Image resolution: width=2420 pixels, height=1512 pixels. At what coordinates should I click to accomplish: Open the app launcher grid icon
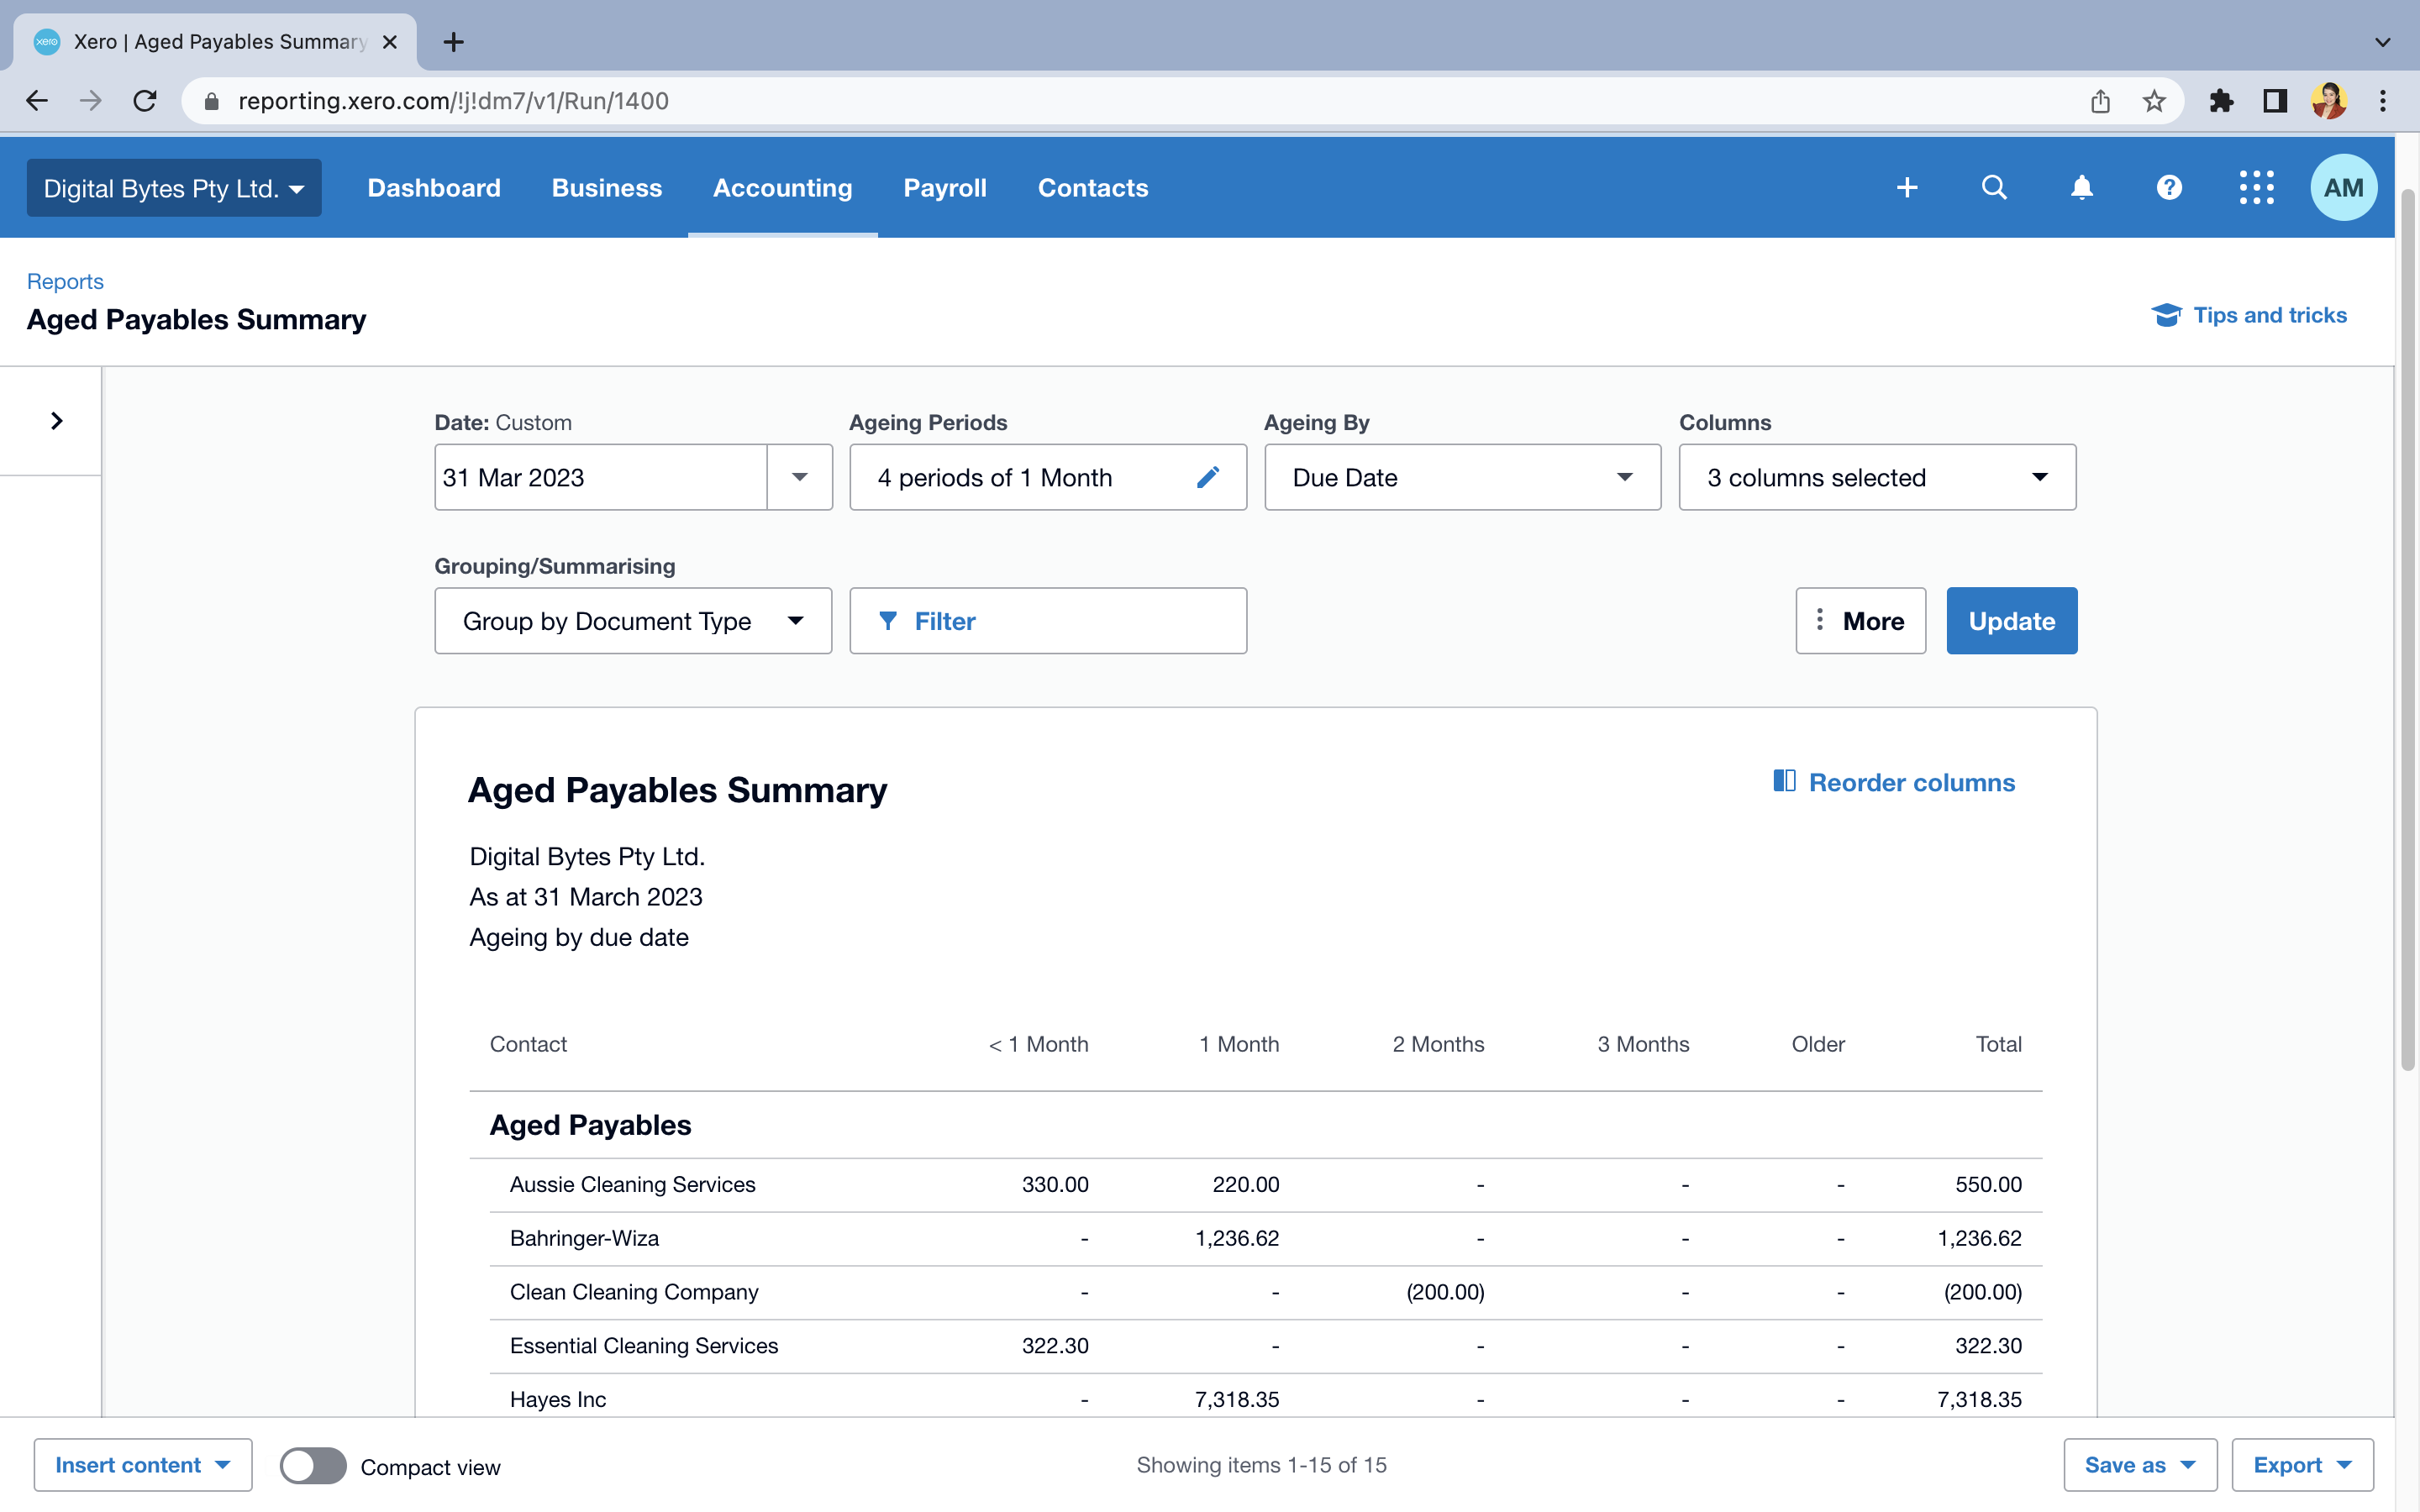click(2256, 188)
